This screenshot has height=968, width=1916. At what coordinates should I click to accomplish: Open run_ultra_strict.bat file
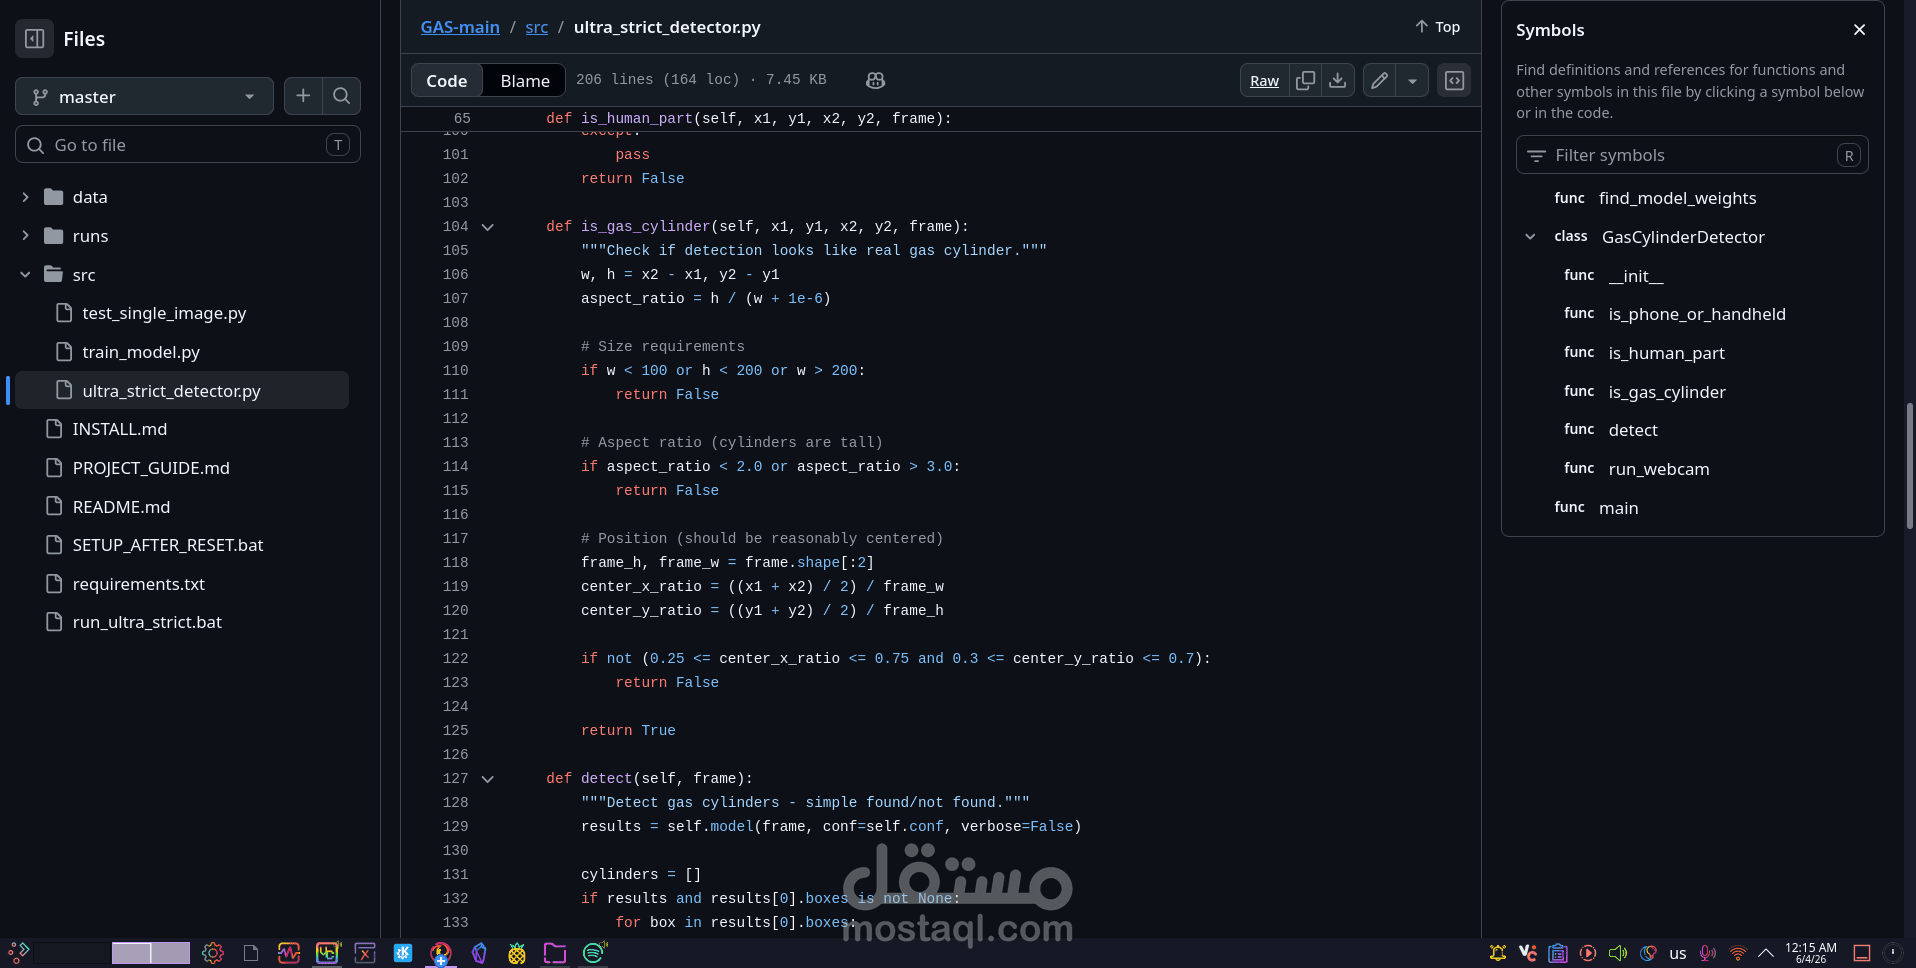click(x=147, y=622)
